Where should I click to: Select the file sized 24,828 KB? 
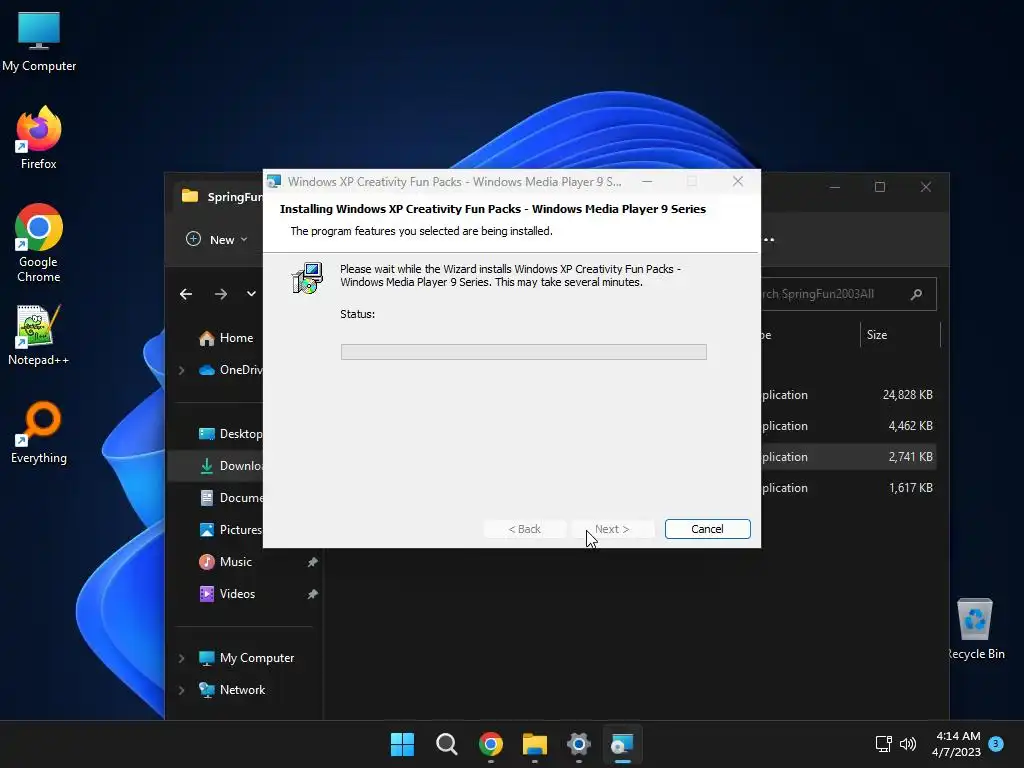[848, 394]
